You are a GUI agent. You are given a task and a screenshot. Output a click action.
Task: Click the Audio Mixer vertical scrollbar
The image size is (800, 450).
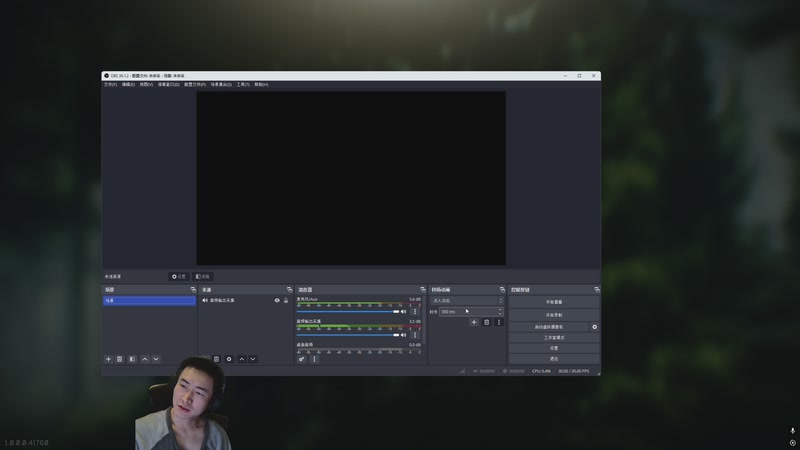pos(424,321)
